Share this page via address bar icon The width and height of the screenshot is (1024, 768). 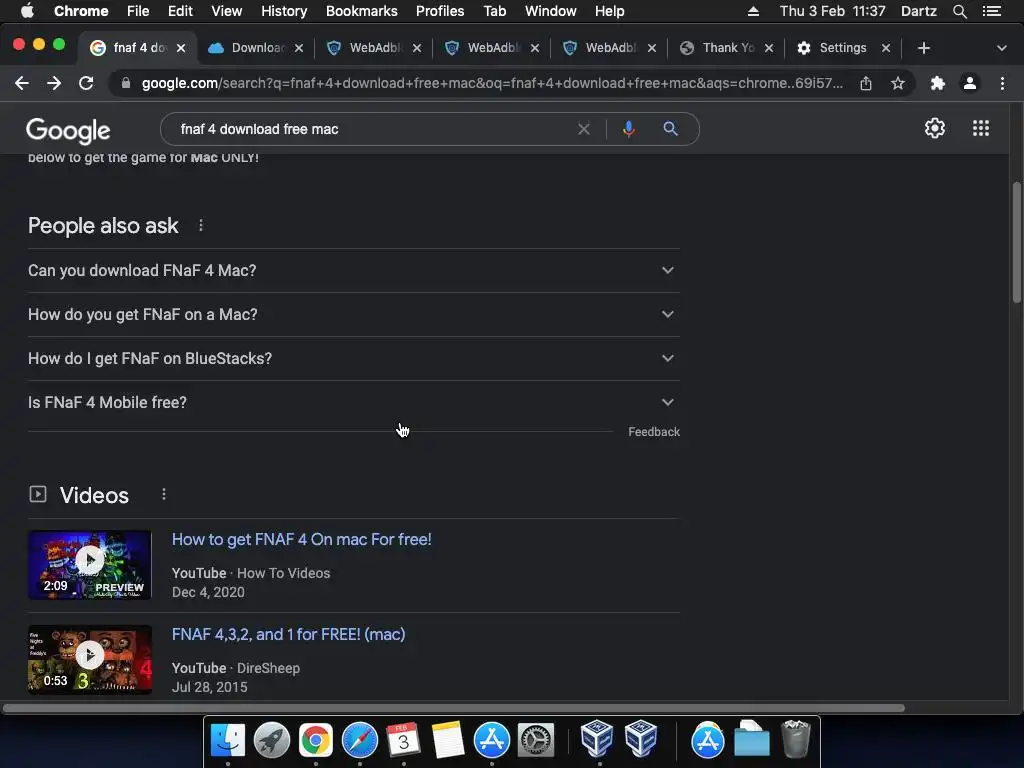(x=866, y=83)
